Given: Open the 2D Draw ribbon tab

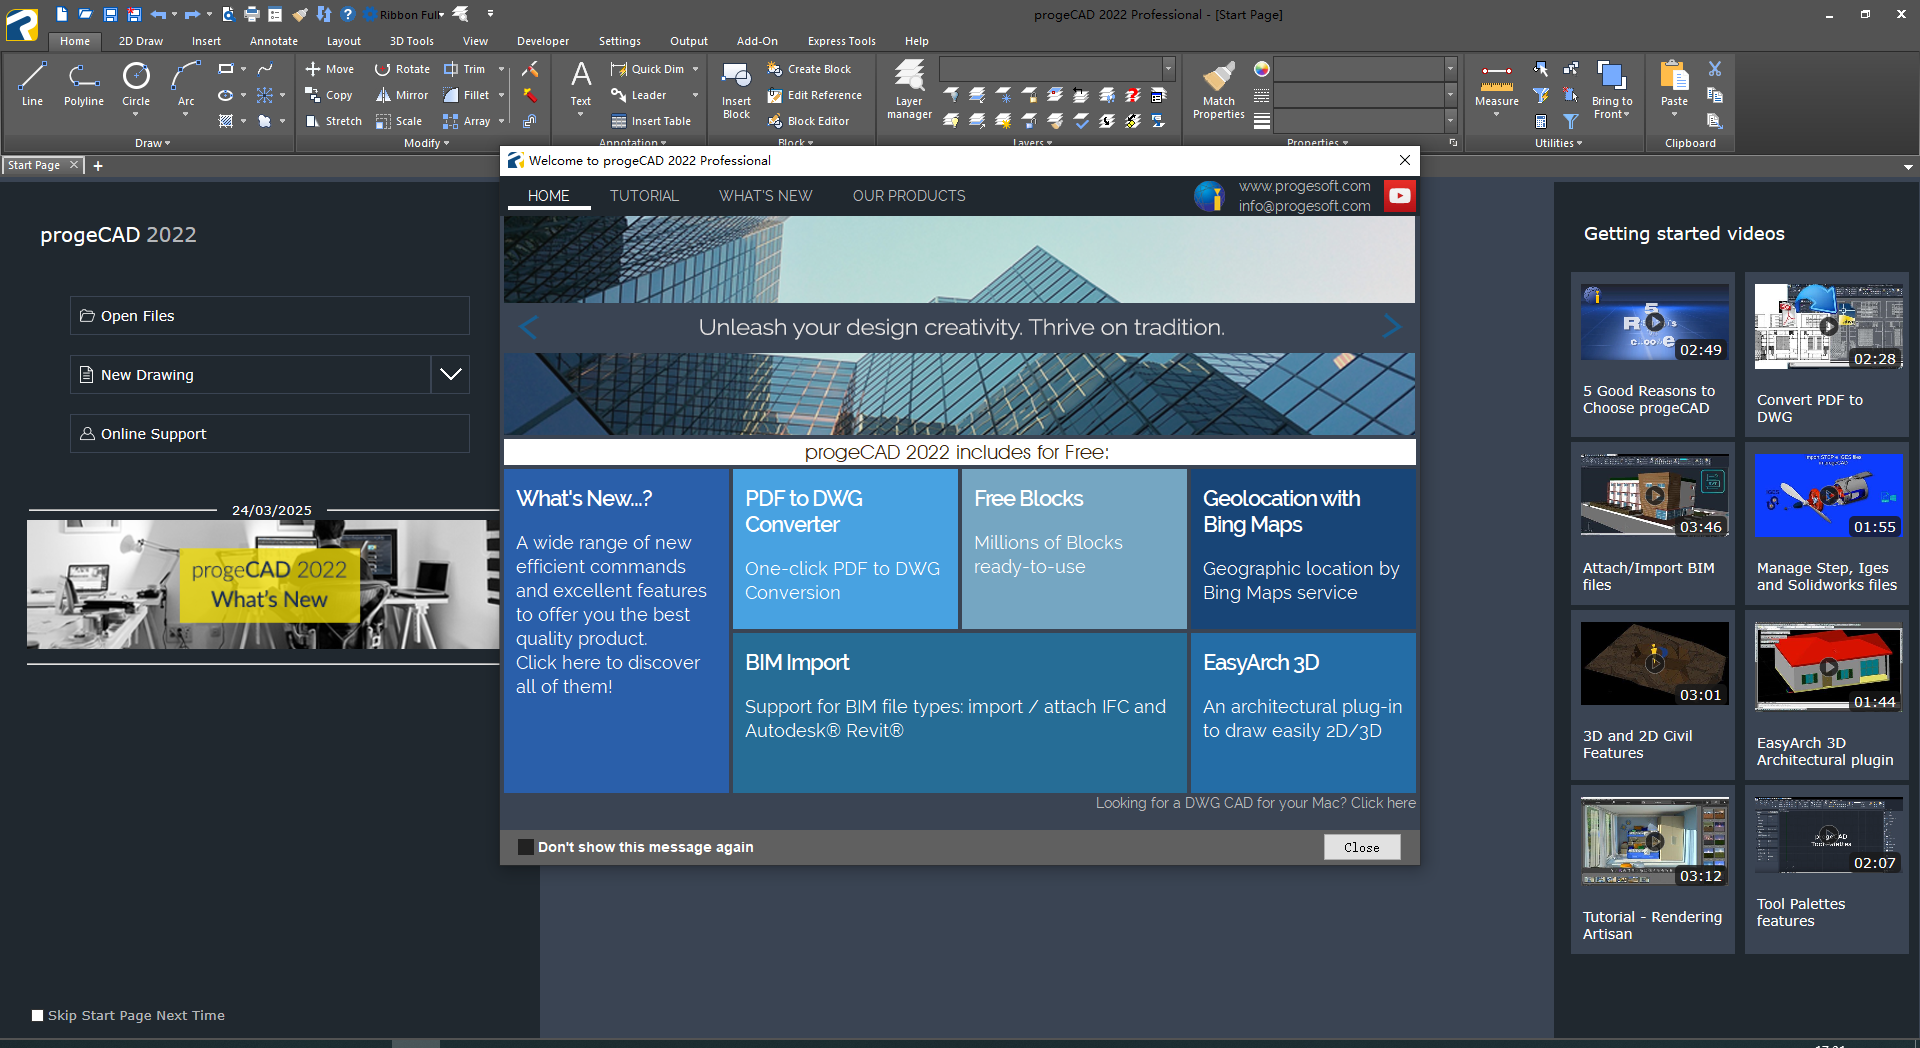Looking at the screenshot, I should click(x=140, y=41).
